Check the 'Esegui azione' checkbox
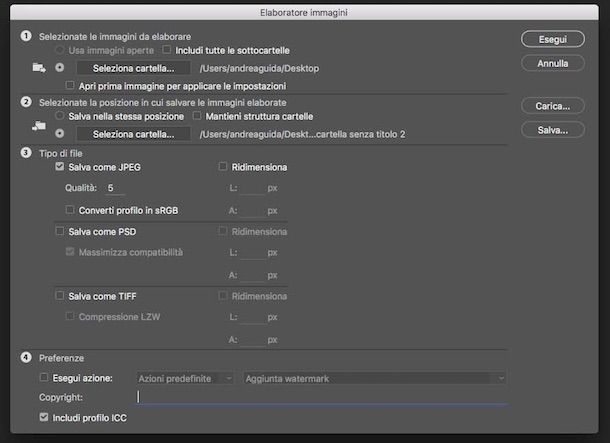610x443 pixels. 44,377
